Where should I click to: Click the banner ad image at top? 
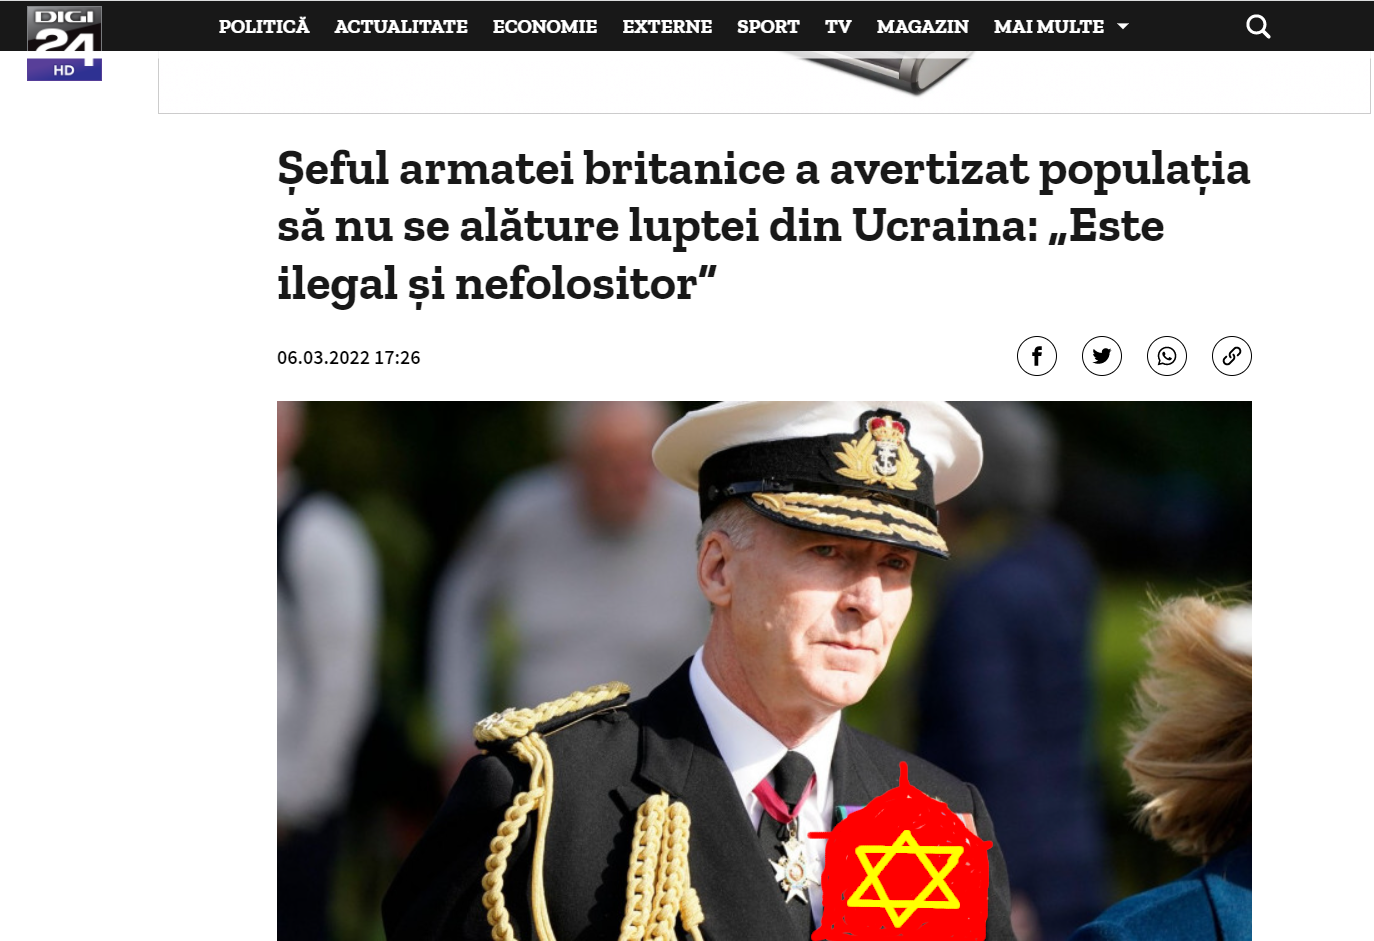click(764, 82)
